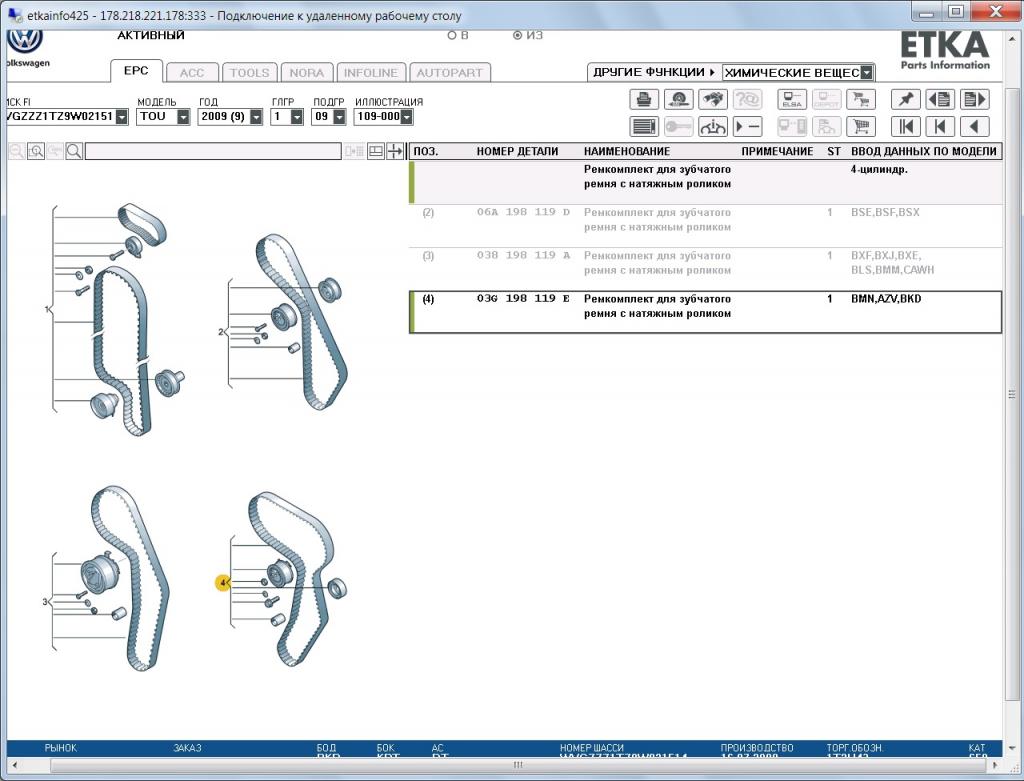This screenshot has height=781, width=1024.
Task: Click the tachometer gauge toolbar icon
Action: [x=679, y=99]
